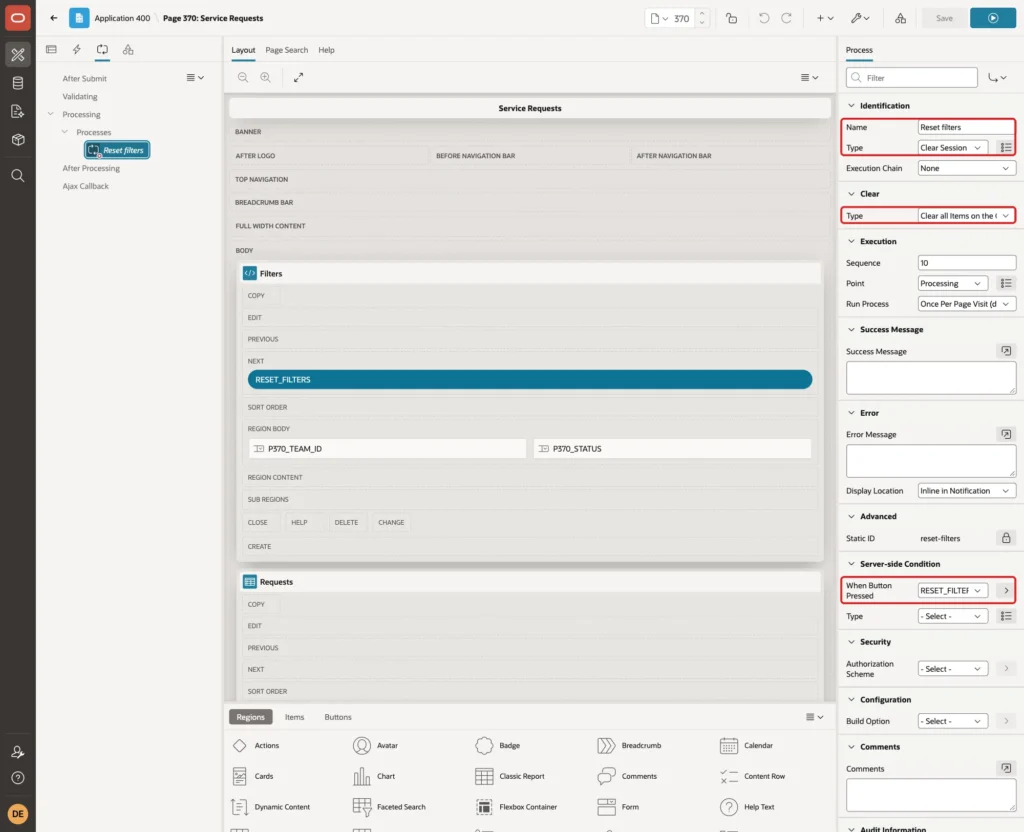Click the Save button
Screen dimensions: 1024x832
click(944, 18)
